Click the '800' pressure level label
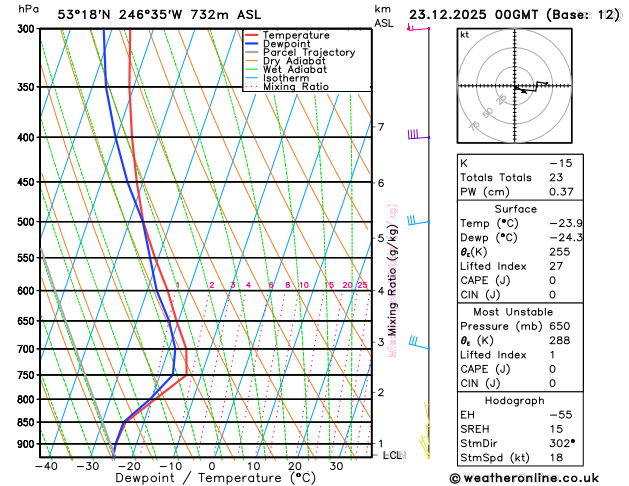 tap(28, 400)
